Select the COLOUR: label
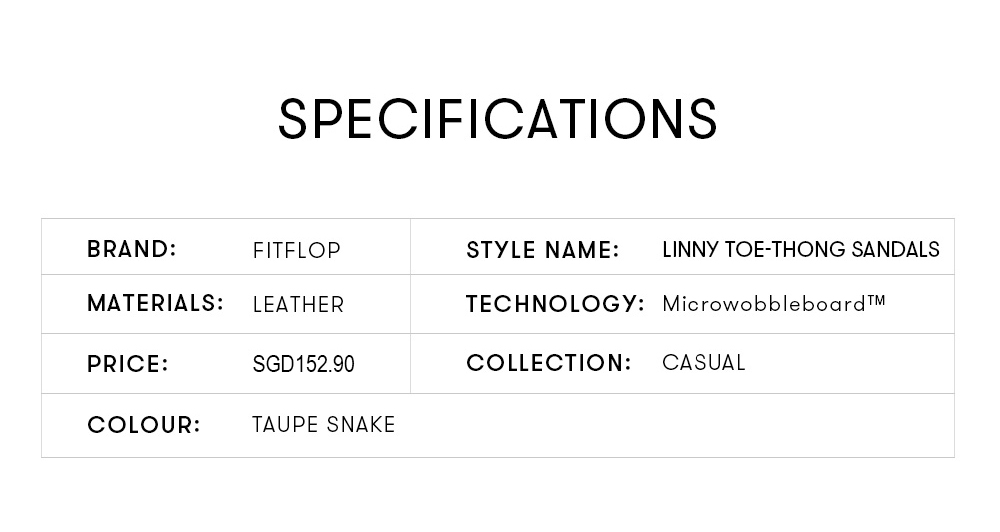 point(143,425)
